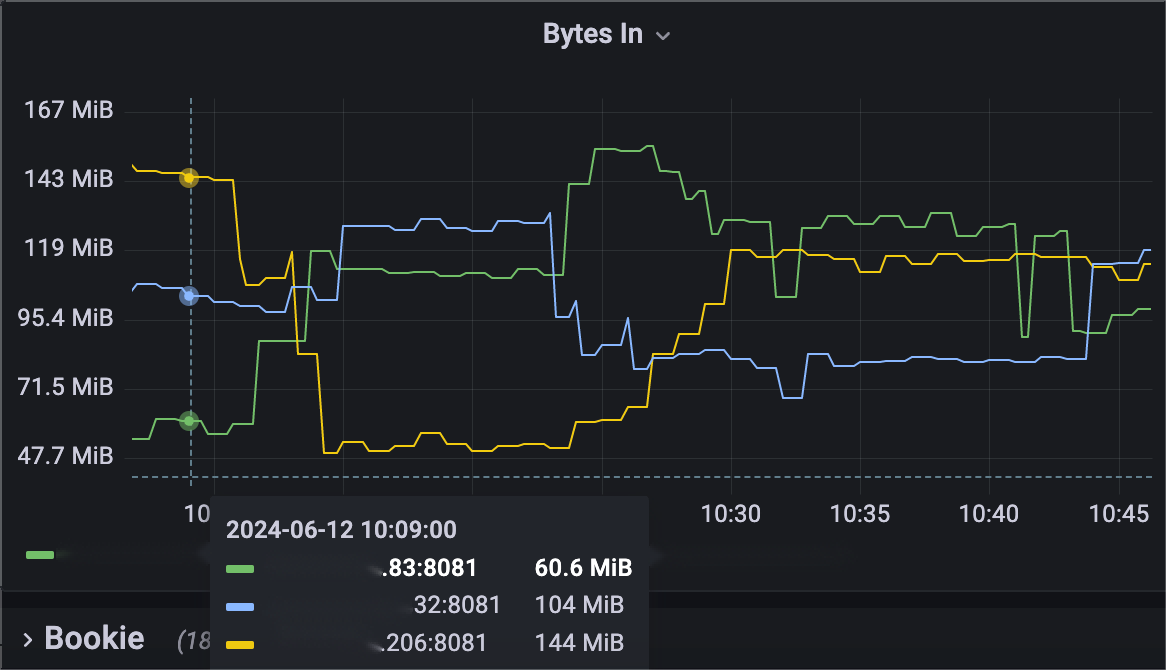Select the .83:8081 series name in tooltip
This screenshot has height=670, width=1166.
431,569
